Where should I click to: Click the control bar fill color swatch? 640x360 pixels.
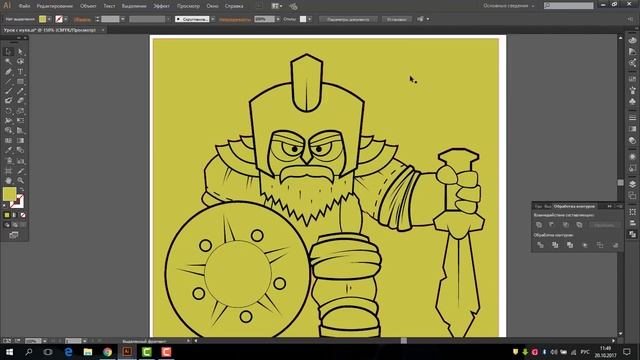click(42, 19)
